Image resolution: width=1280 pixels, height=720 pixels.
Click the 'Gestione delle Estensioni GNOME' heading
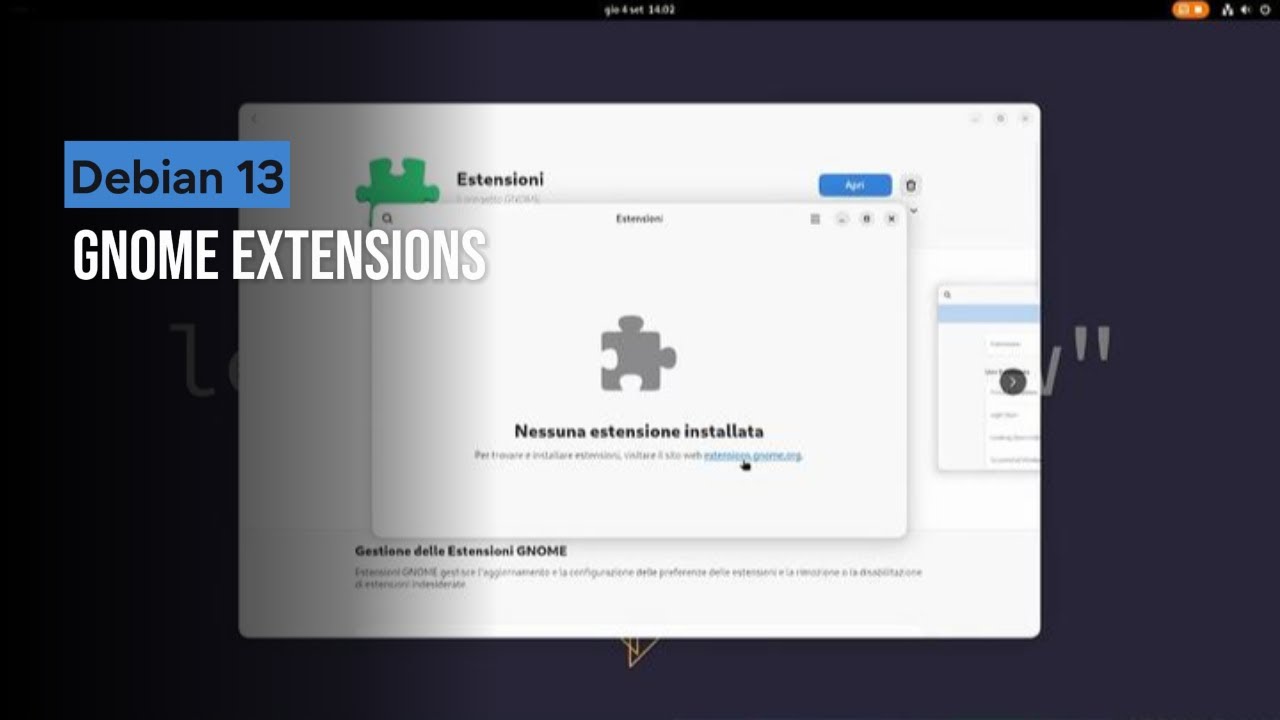(461, 551)
